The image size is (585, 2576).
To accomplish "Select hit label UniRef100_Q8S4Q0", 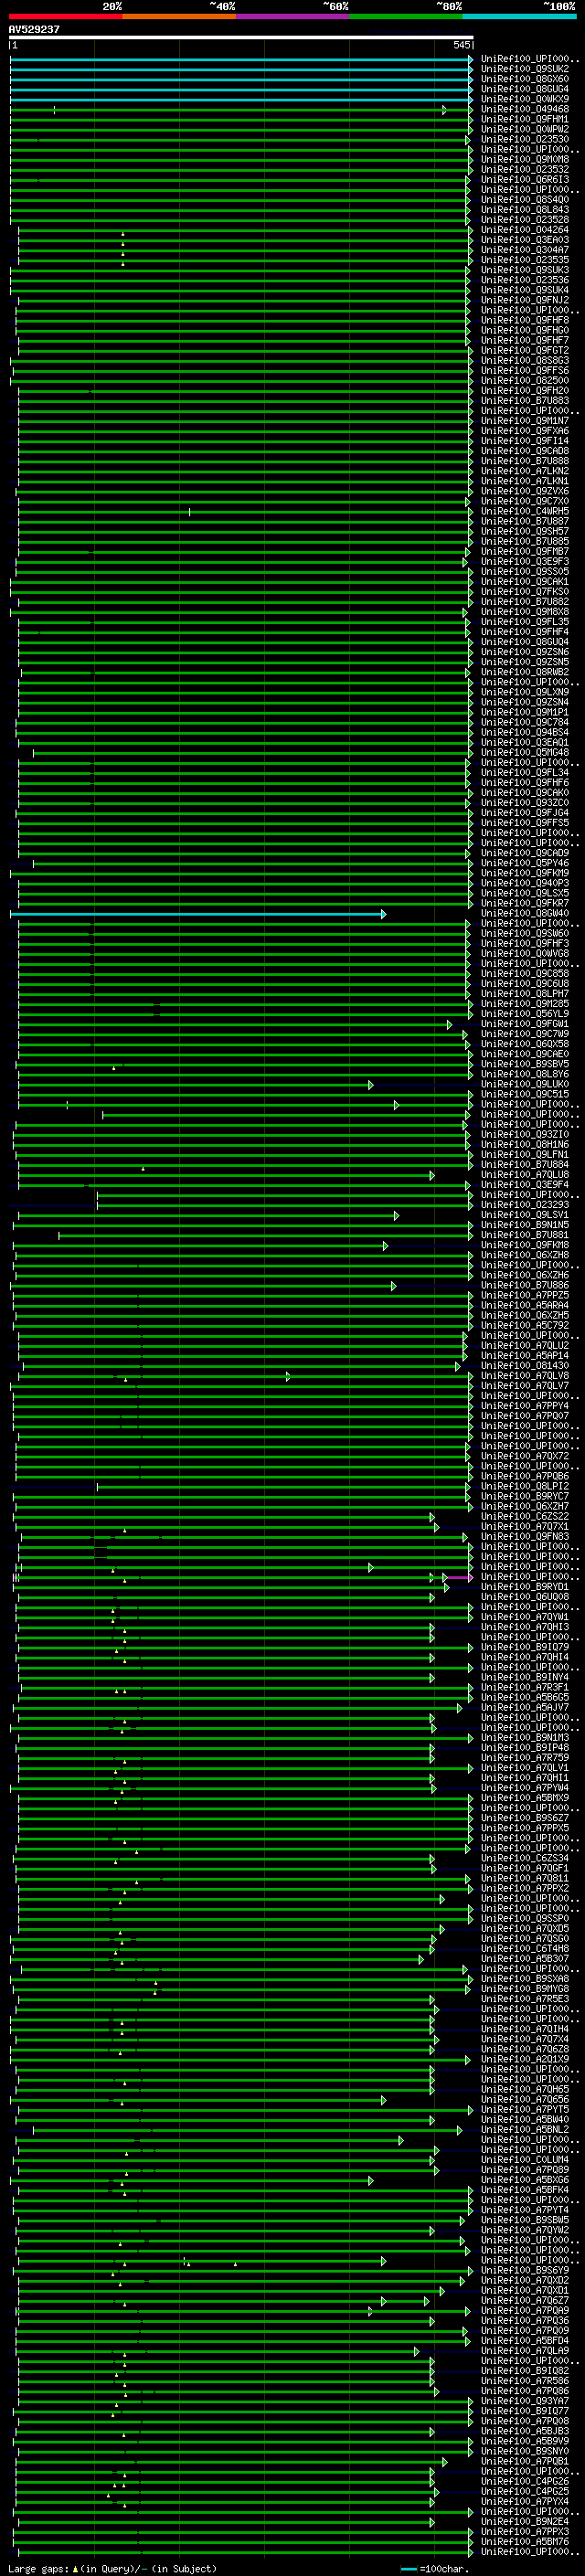I will pos(525,199).
